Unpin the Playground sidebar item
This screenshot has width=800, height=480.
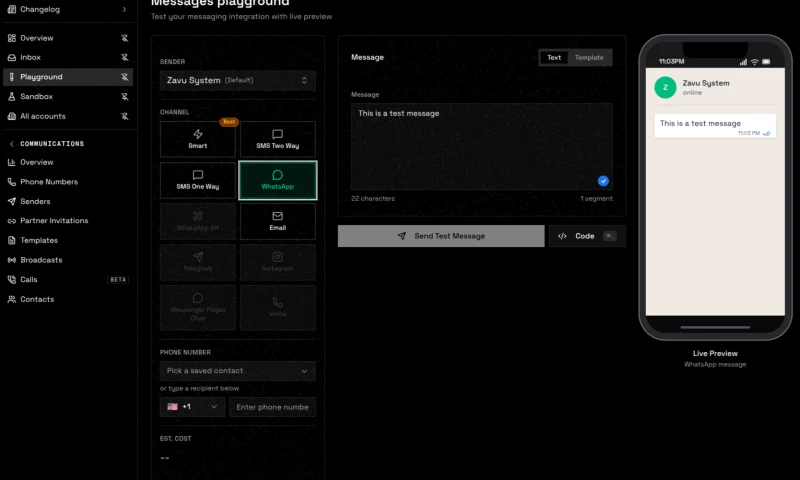coord(124,77)
